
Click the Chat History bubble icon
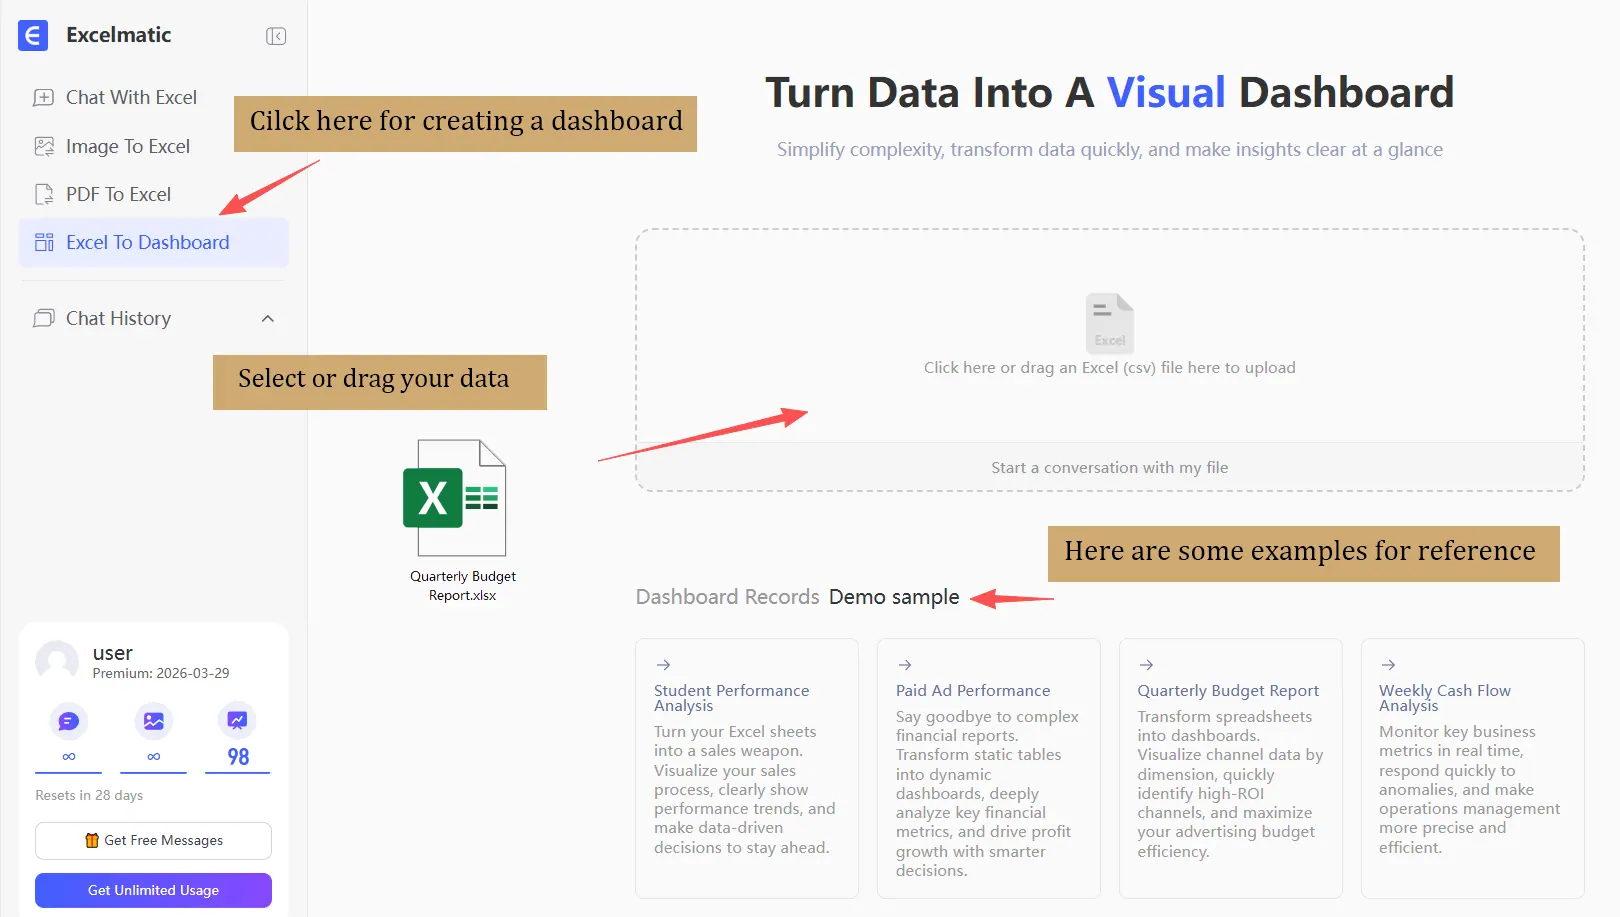[44, 318]
